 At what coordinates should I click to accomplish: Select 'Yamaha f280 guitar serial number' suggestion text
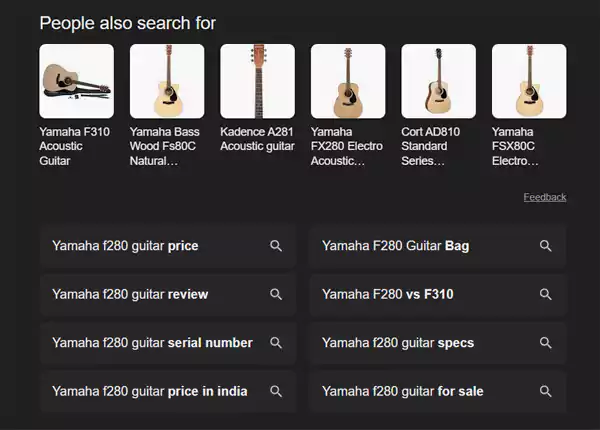pos(152,343)
